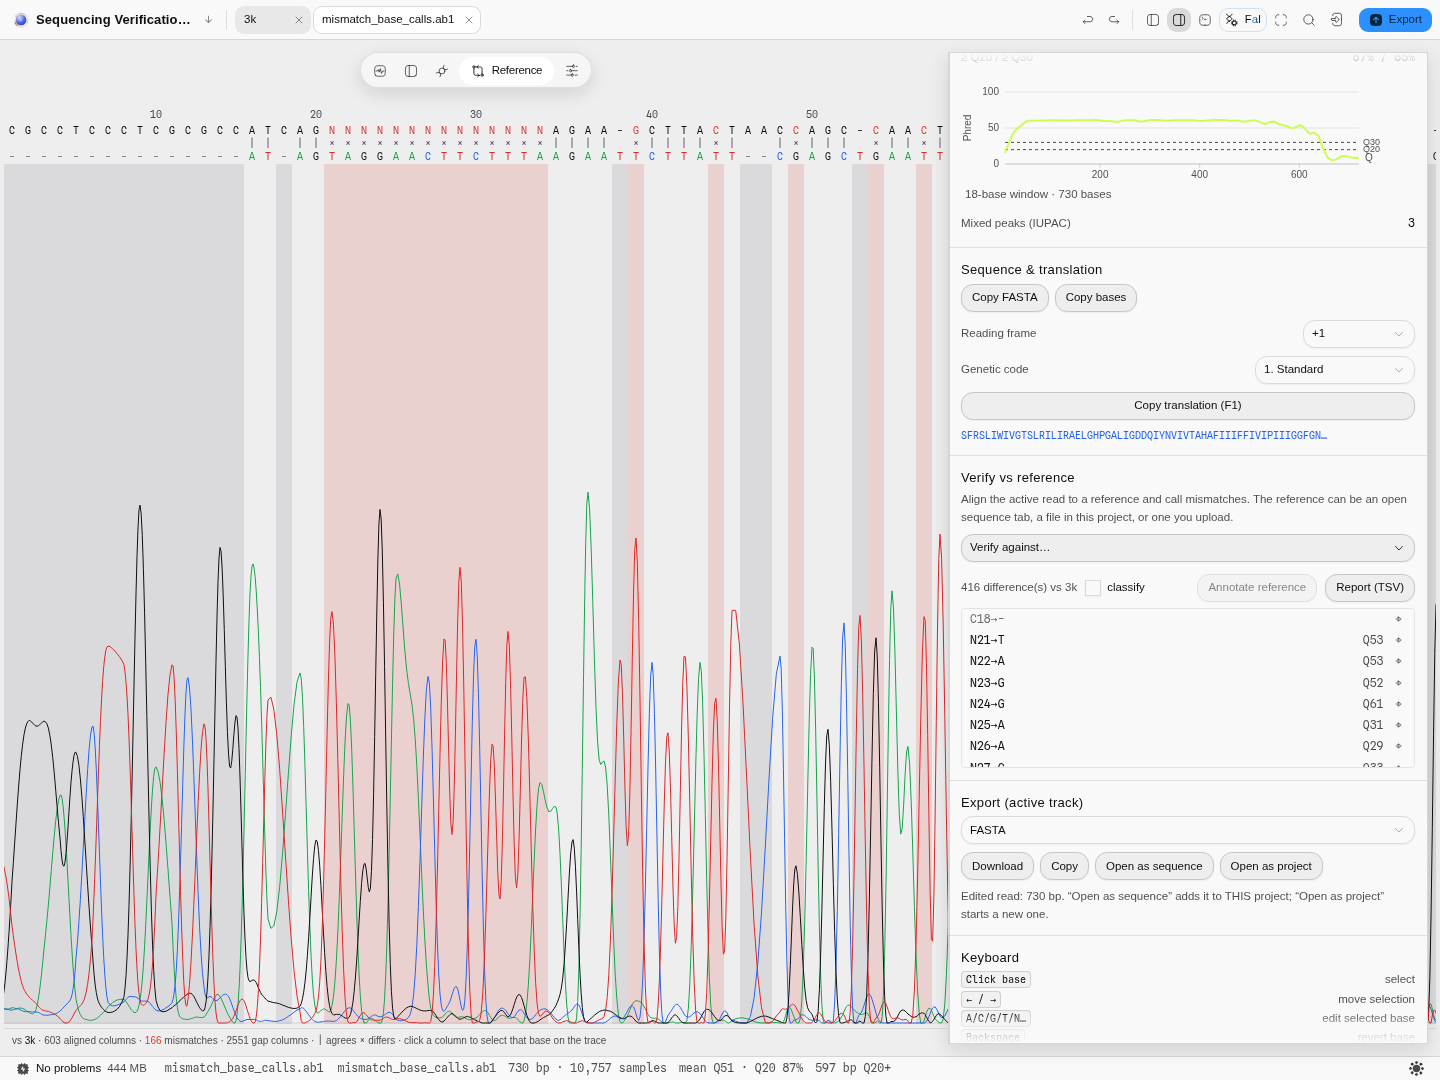Select the N21→T difference row
The width and height of the screenshot is (1440, 1080).
coord(1188,641)
